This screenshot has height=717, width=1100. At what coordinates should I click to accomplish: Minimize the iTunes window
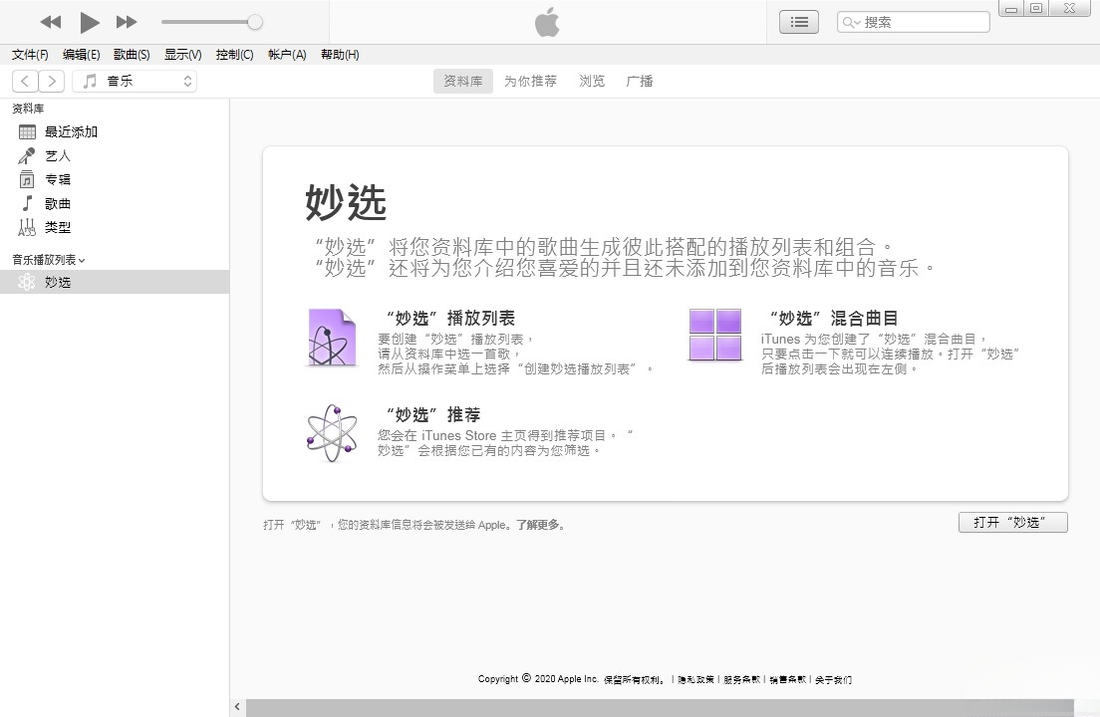click(x=1011, y=9)
